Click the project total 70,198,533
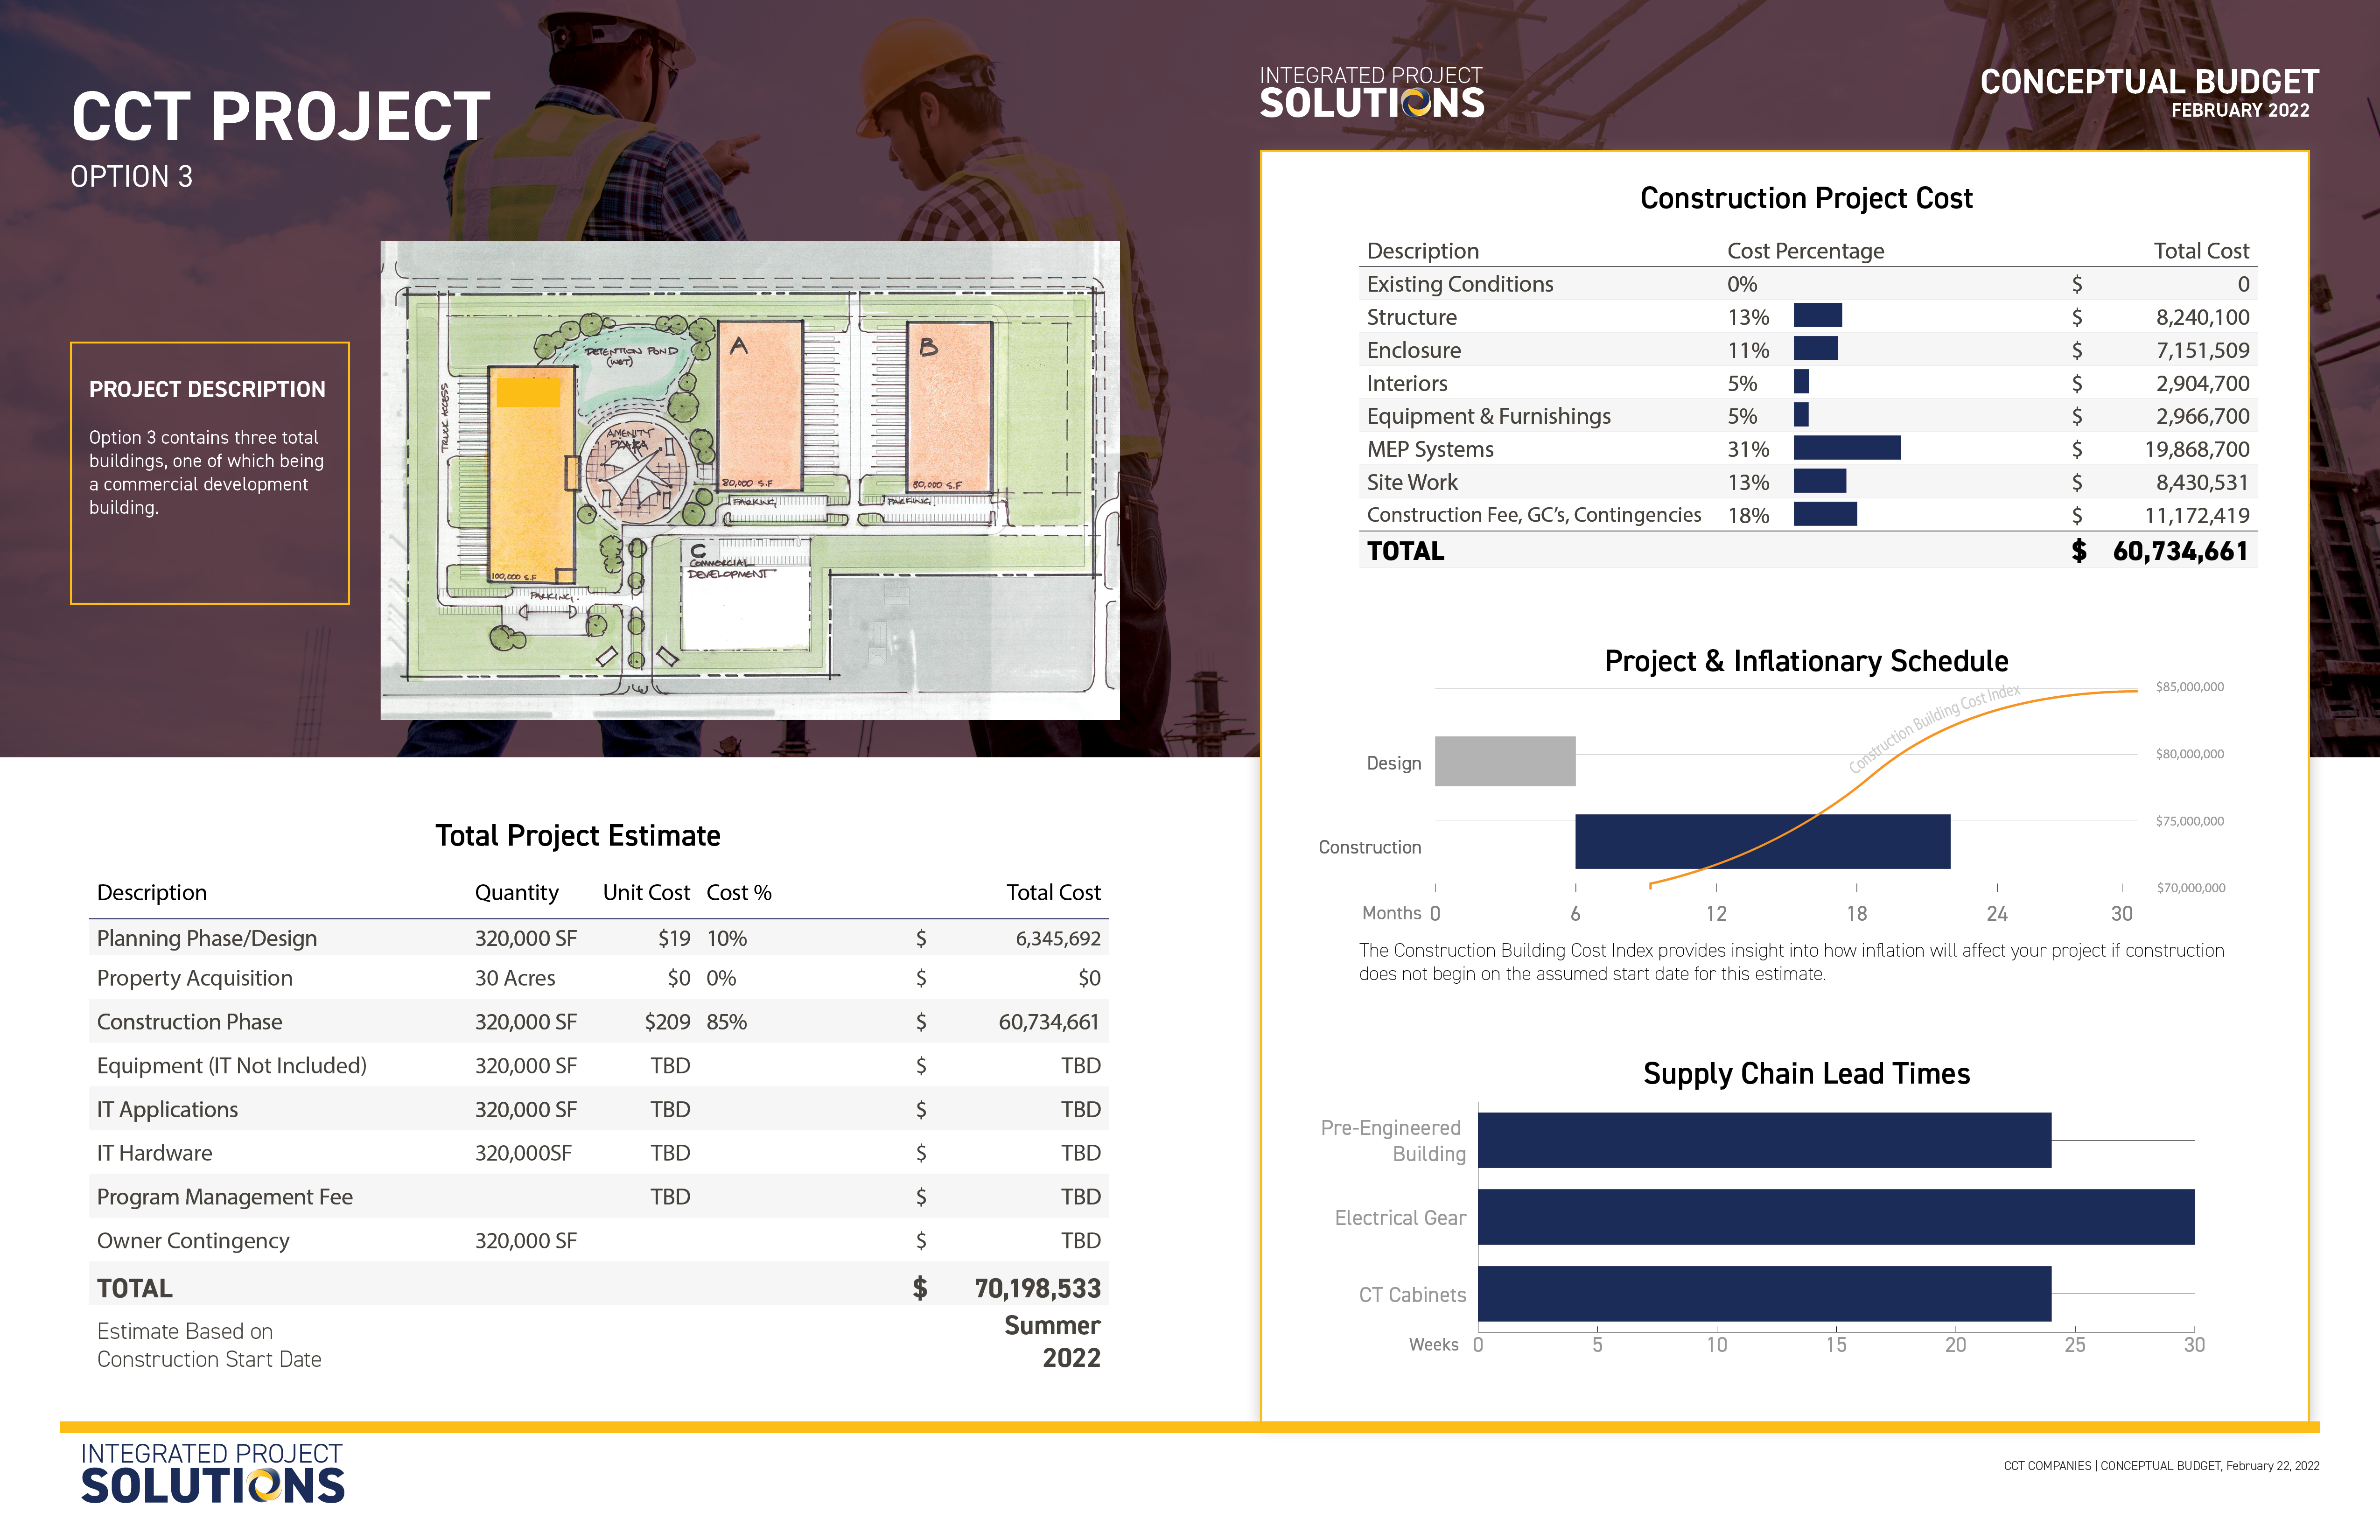The width and height of the screenshot is (2380, 1540). (1037, 1288)
